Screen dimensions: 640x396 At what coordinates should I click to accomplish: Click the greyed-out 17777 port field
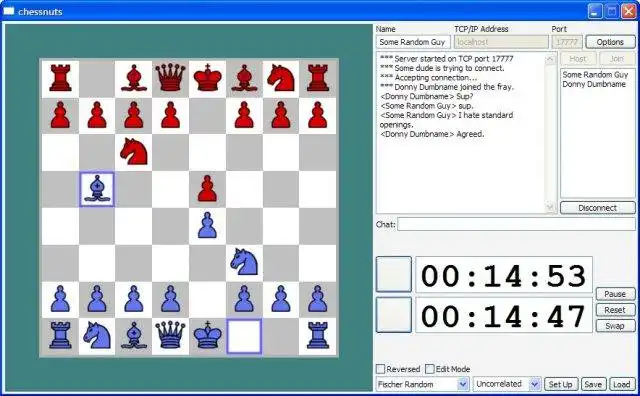tap(567, 42)
